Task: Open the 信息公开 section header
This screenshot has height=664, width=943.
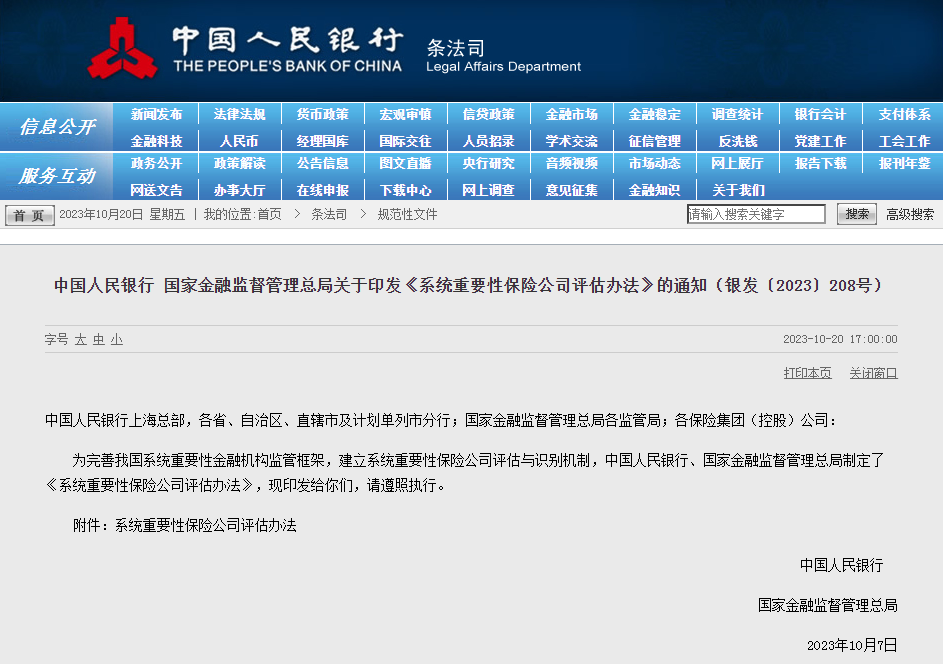Action: coord(56,127)
